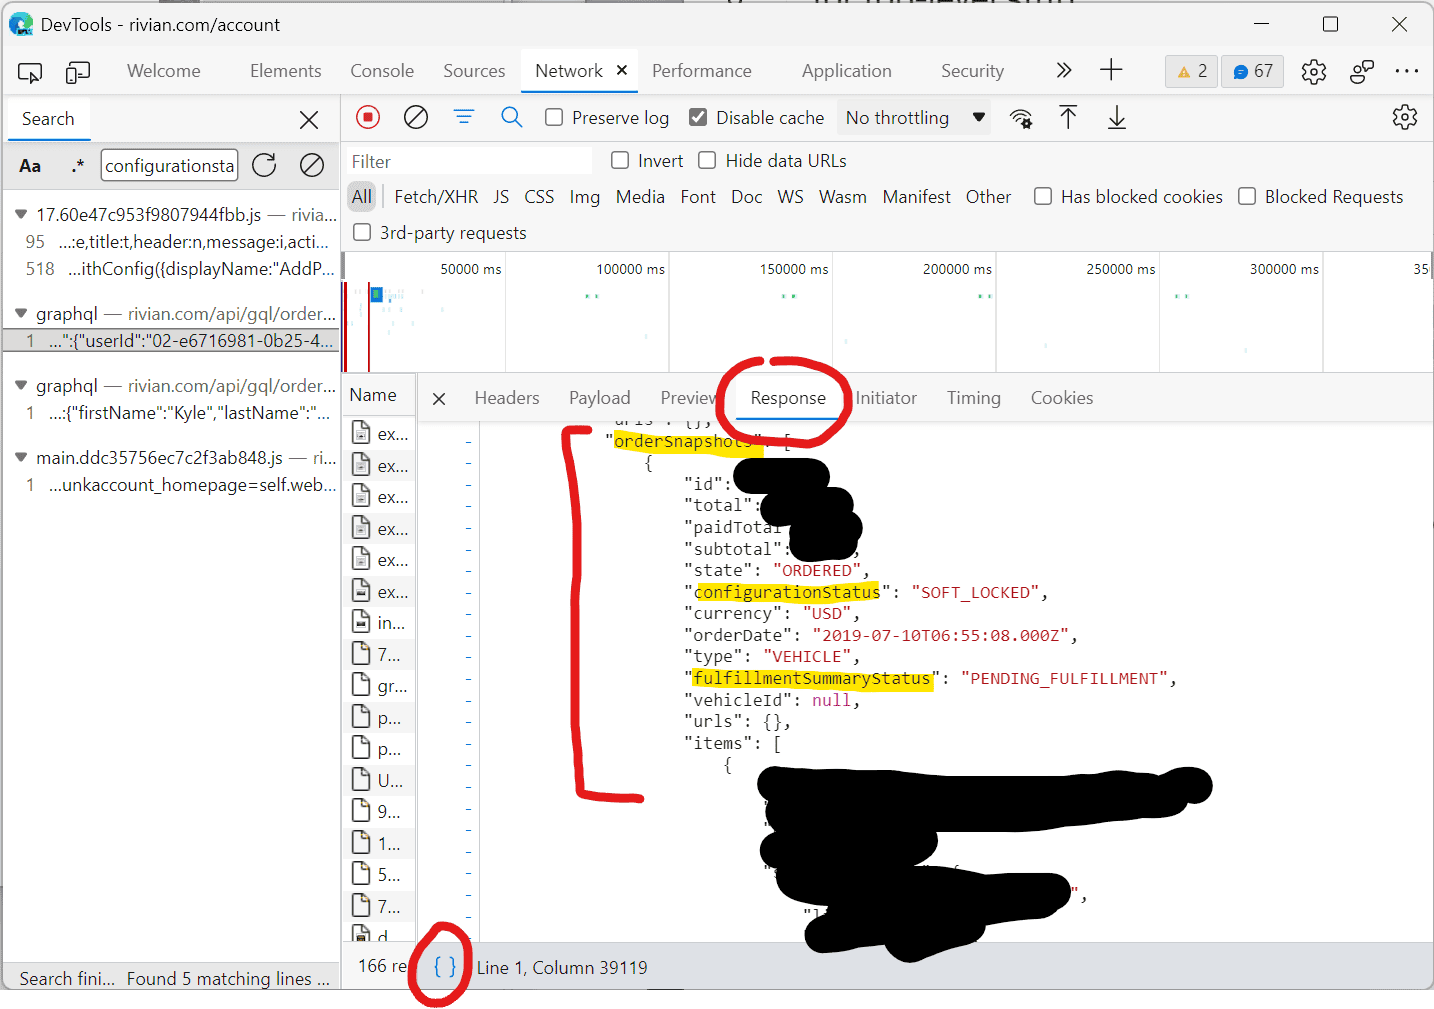
Task: Open the issues counter showing 67
Action: (1252, 71)
